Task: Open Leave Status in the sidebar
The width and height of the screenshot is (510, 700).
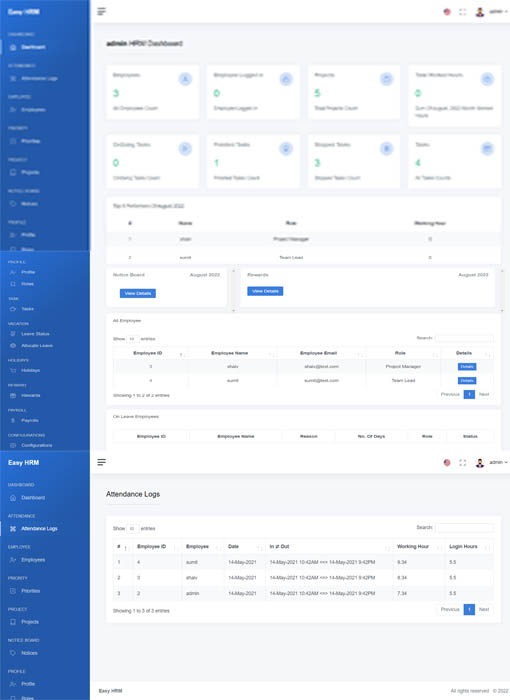Action: (35, 333)
